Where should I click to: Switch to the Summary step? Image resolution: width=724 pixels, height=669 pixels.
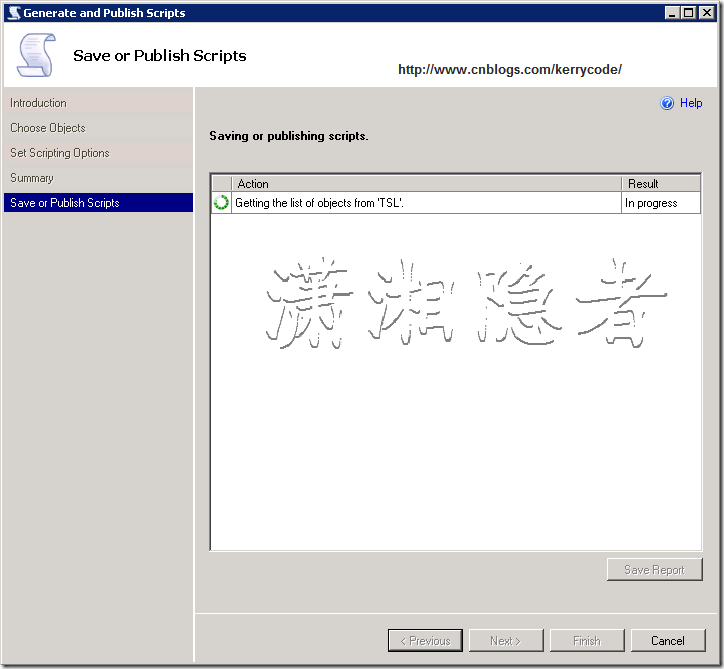point(32,178)
